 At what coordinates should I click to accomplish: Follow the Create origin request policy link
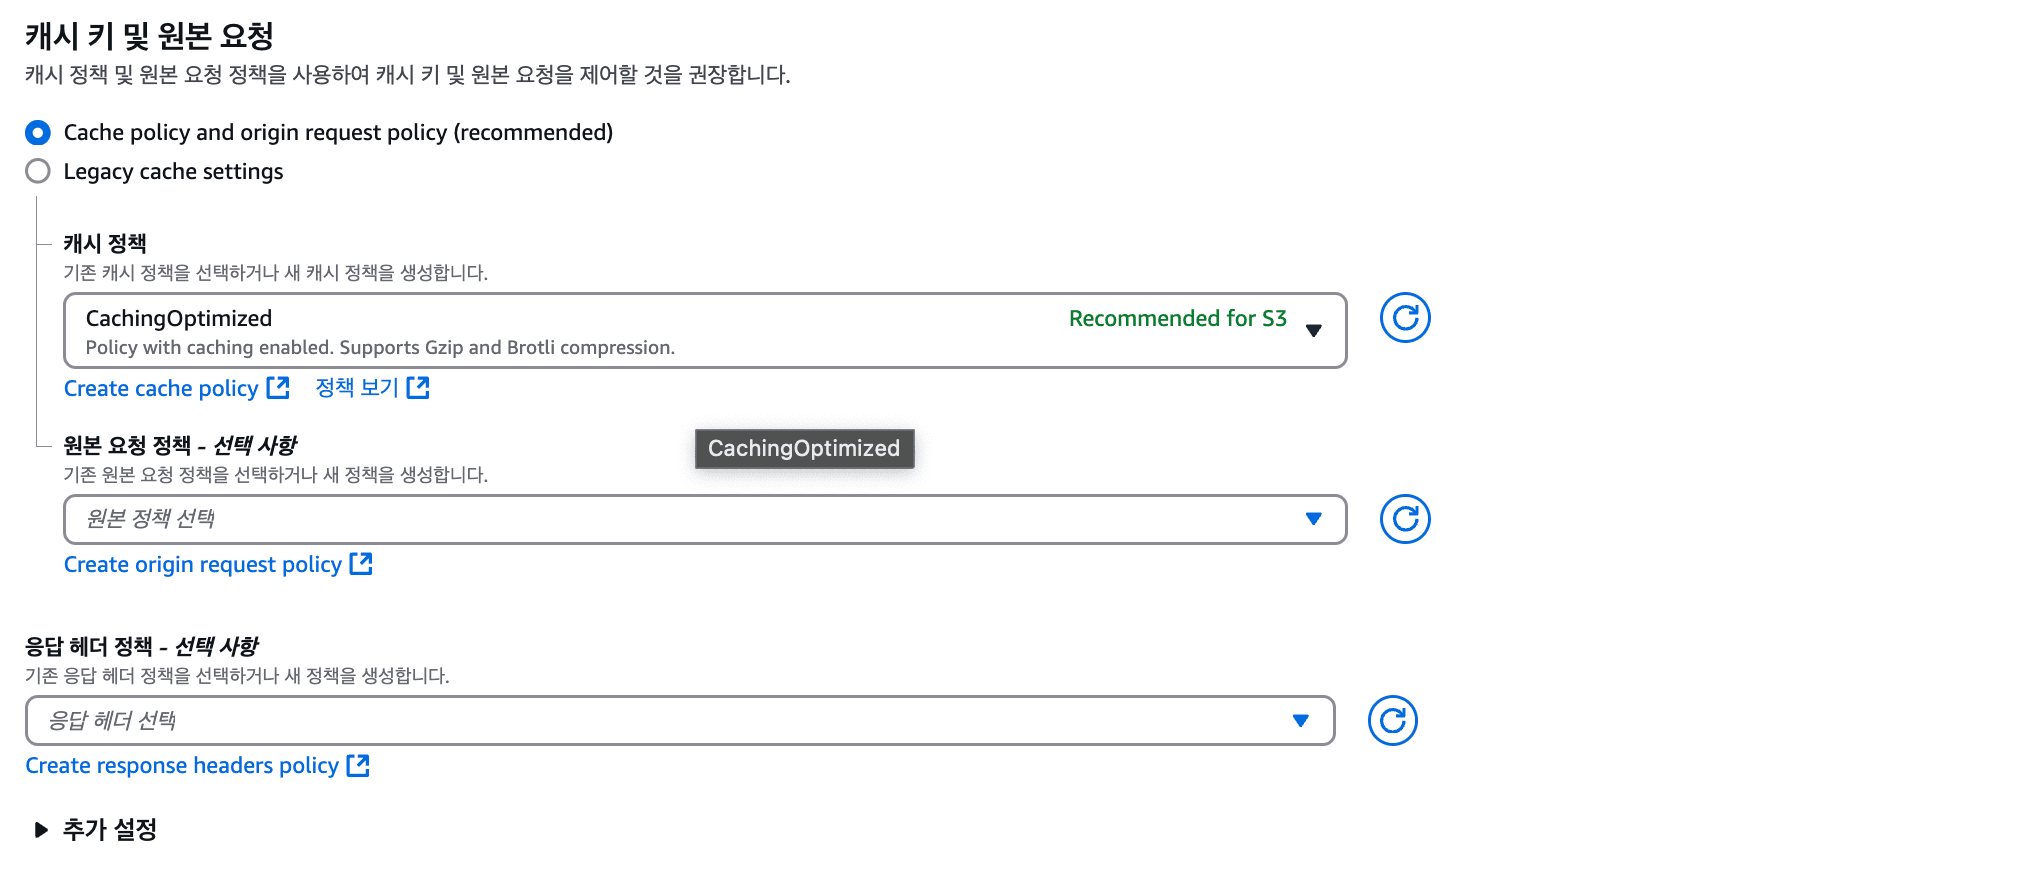pyautogui.click(x=203, y=565)
